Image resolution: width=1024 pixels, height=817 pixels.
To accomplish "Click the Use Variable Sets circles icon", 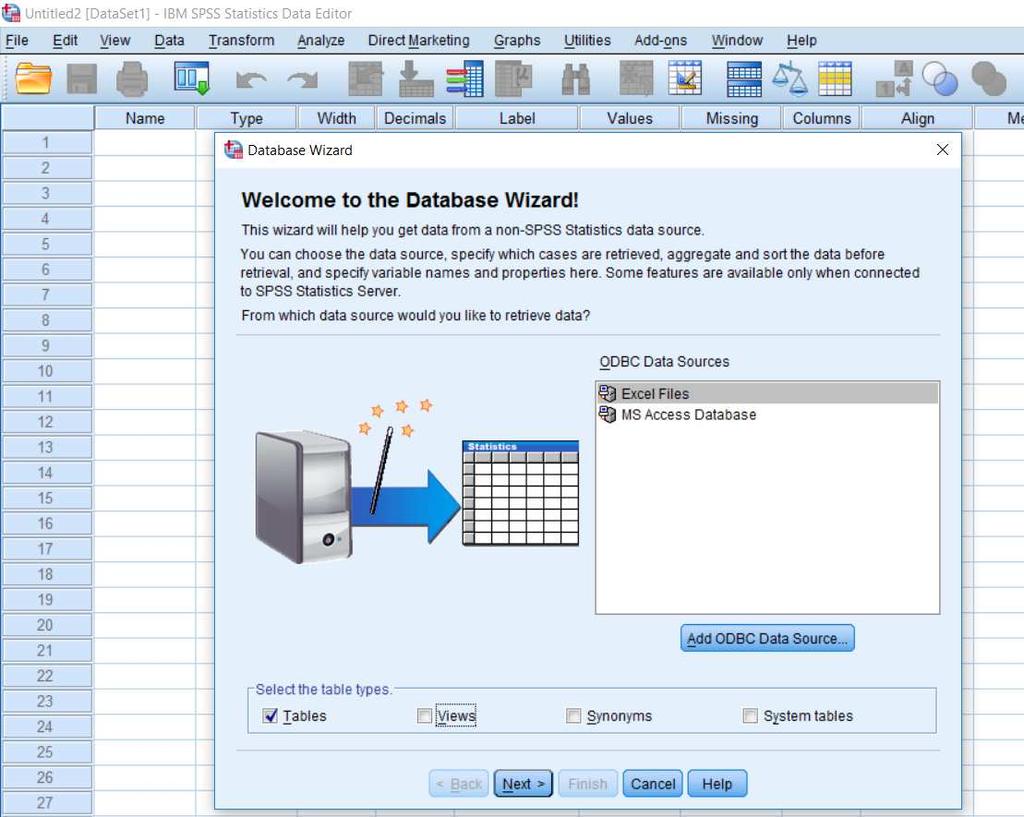I will (940, 78).
